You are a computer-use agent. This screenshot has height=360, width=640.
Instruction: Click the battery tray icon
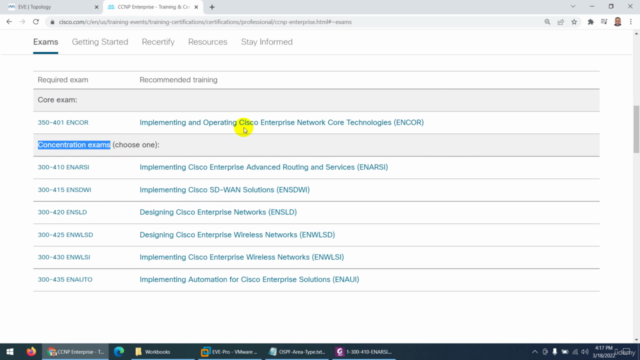564,352
